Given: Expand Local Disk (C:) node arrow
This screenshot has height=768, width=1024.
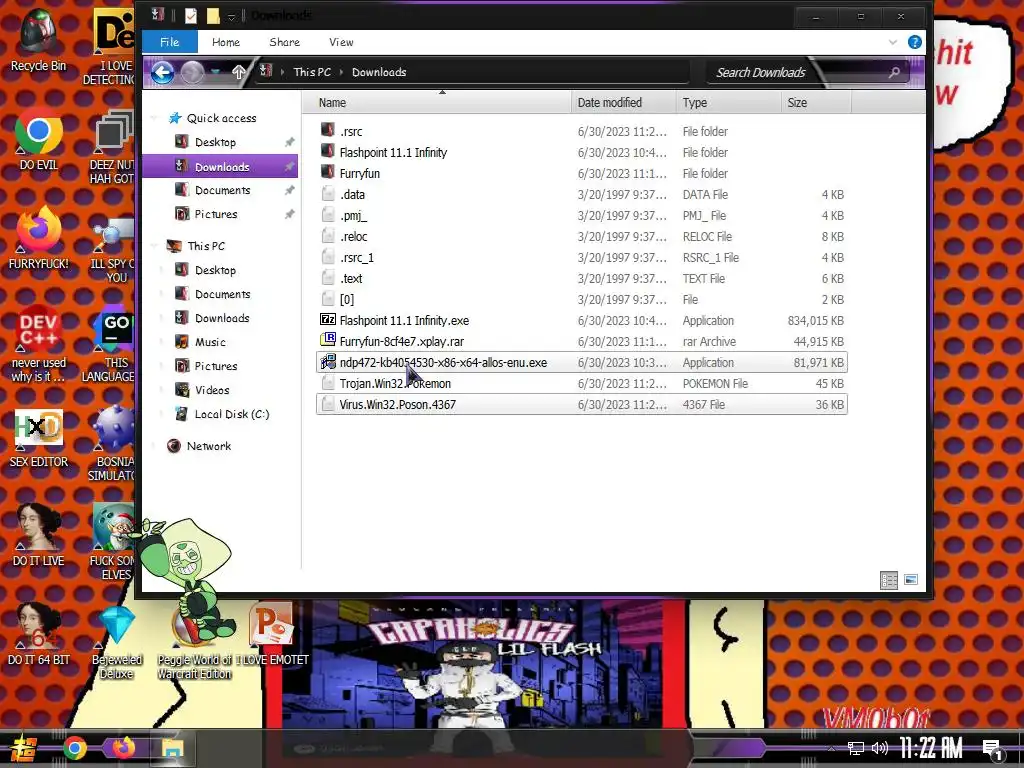Looking at the screenshot, I should [163, 414].
